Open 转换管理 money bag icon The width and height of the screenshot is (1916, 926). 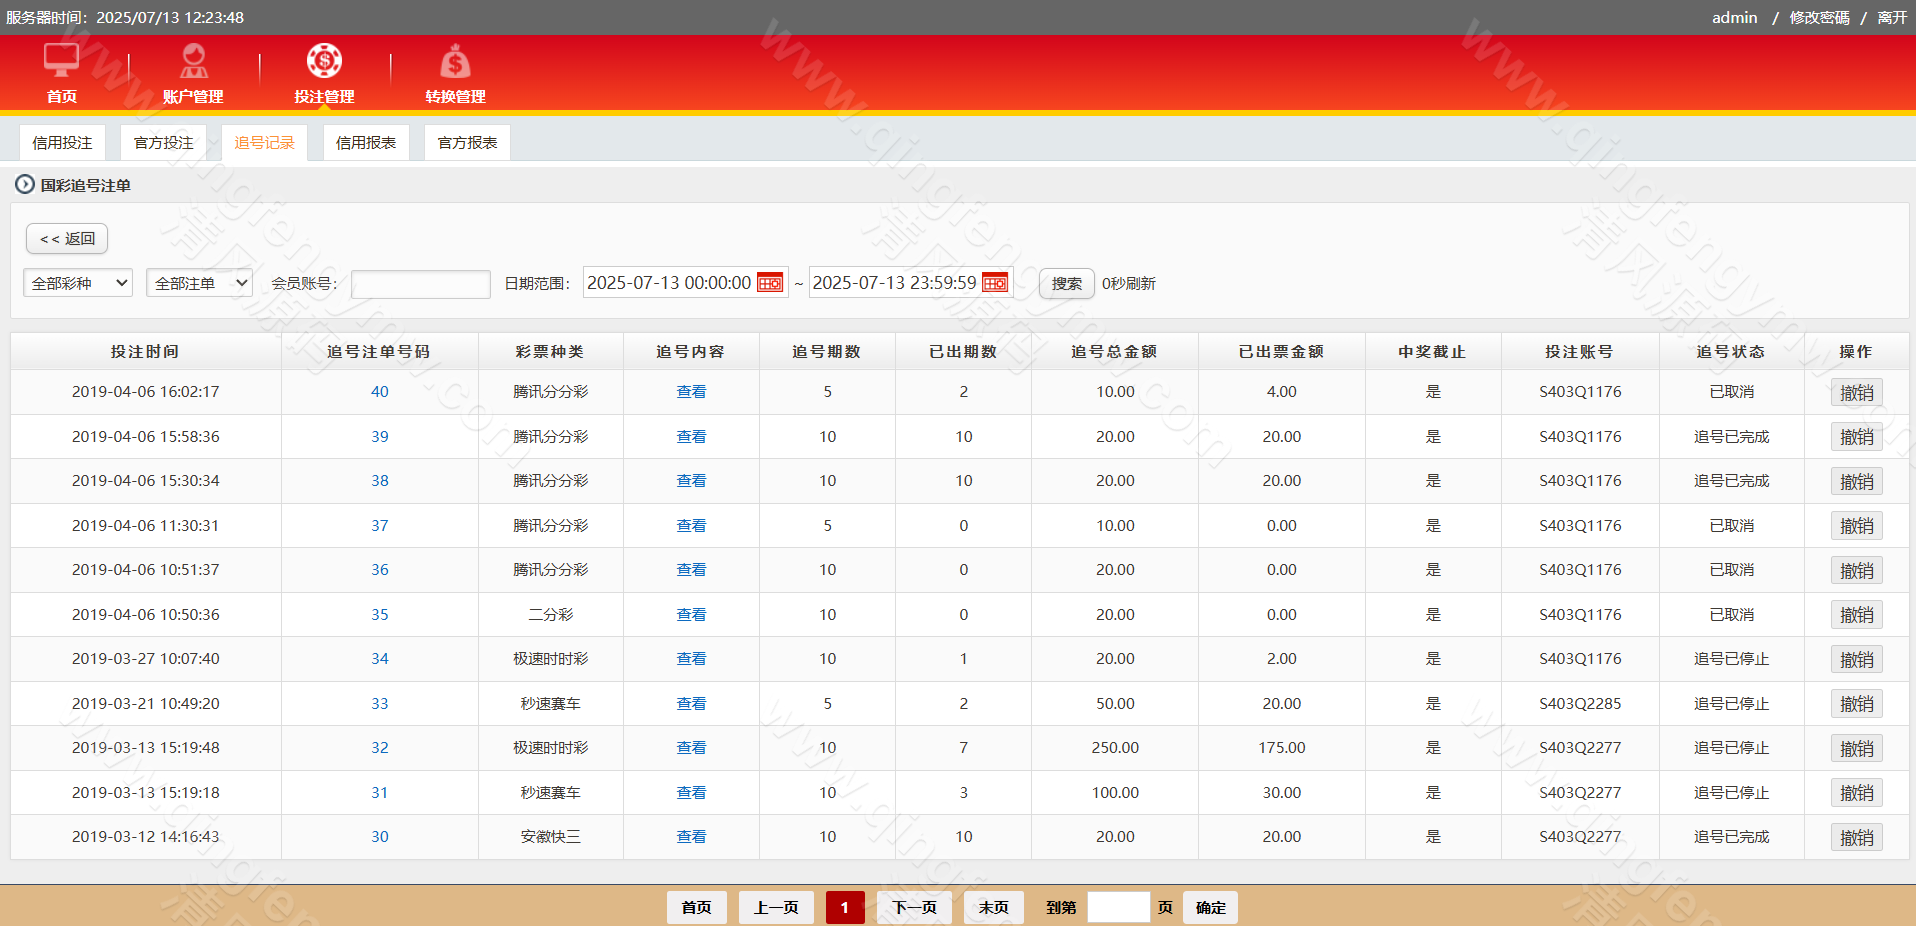click(455, 62)
